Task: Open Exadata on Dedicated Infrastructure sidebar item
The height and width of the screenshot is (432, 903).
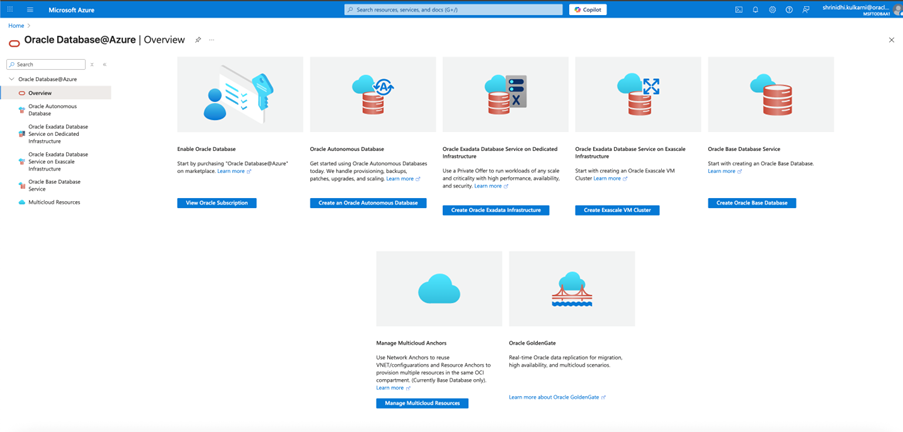Action: click(56, 134)
